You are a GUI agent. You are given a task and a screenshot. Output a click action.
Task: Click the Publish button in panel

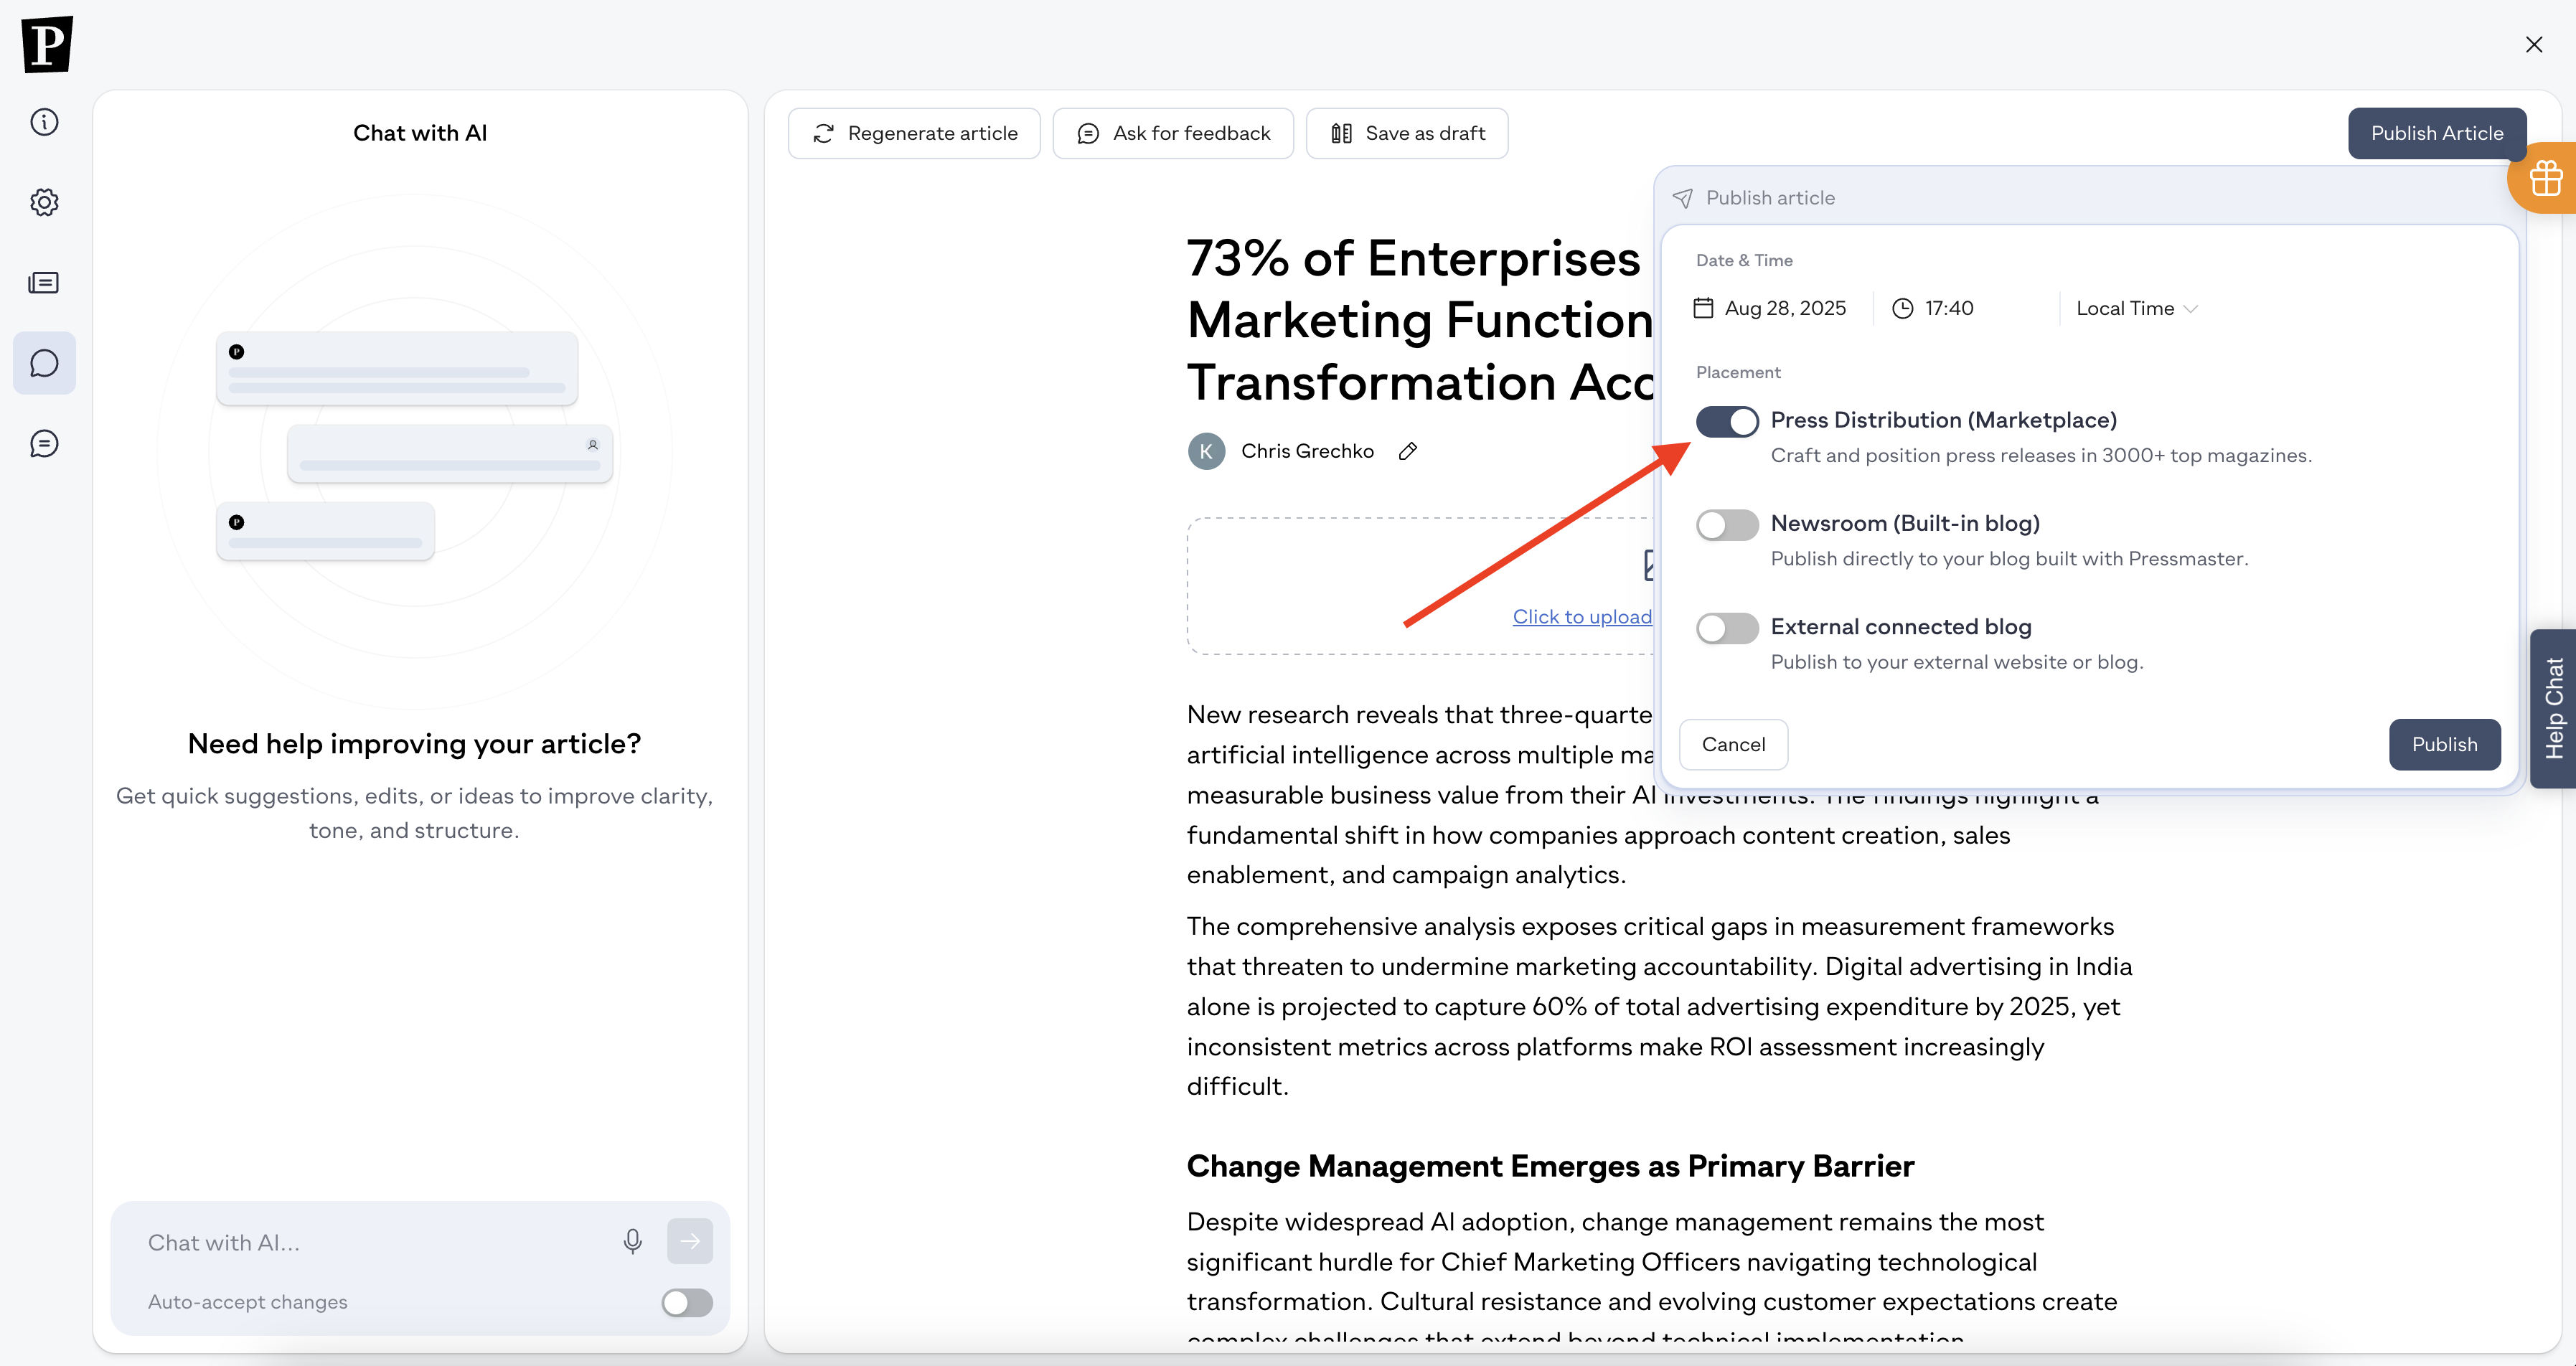[2444, 744]
